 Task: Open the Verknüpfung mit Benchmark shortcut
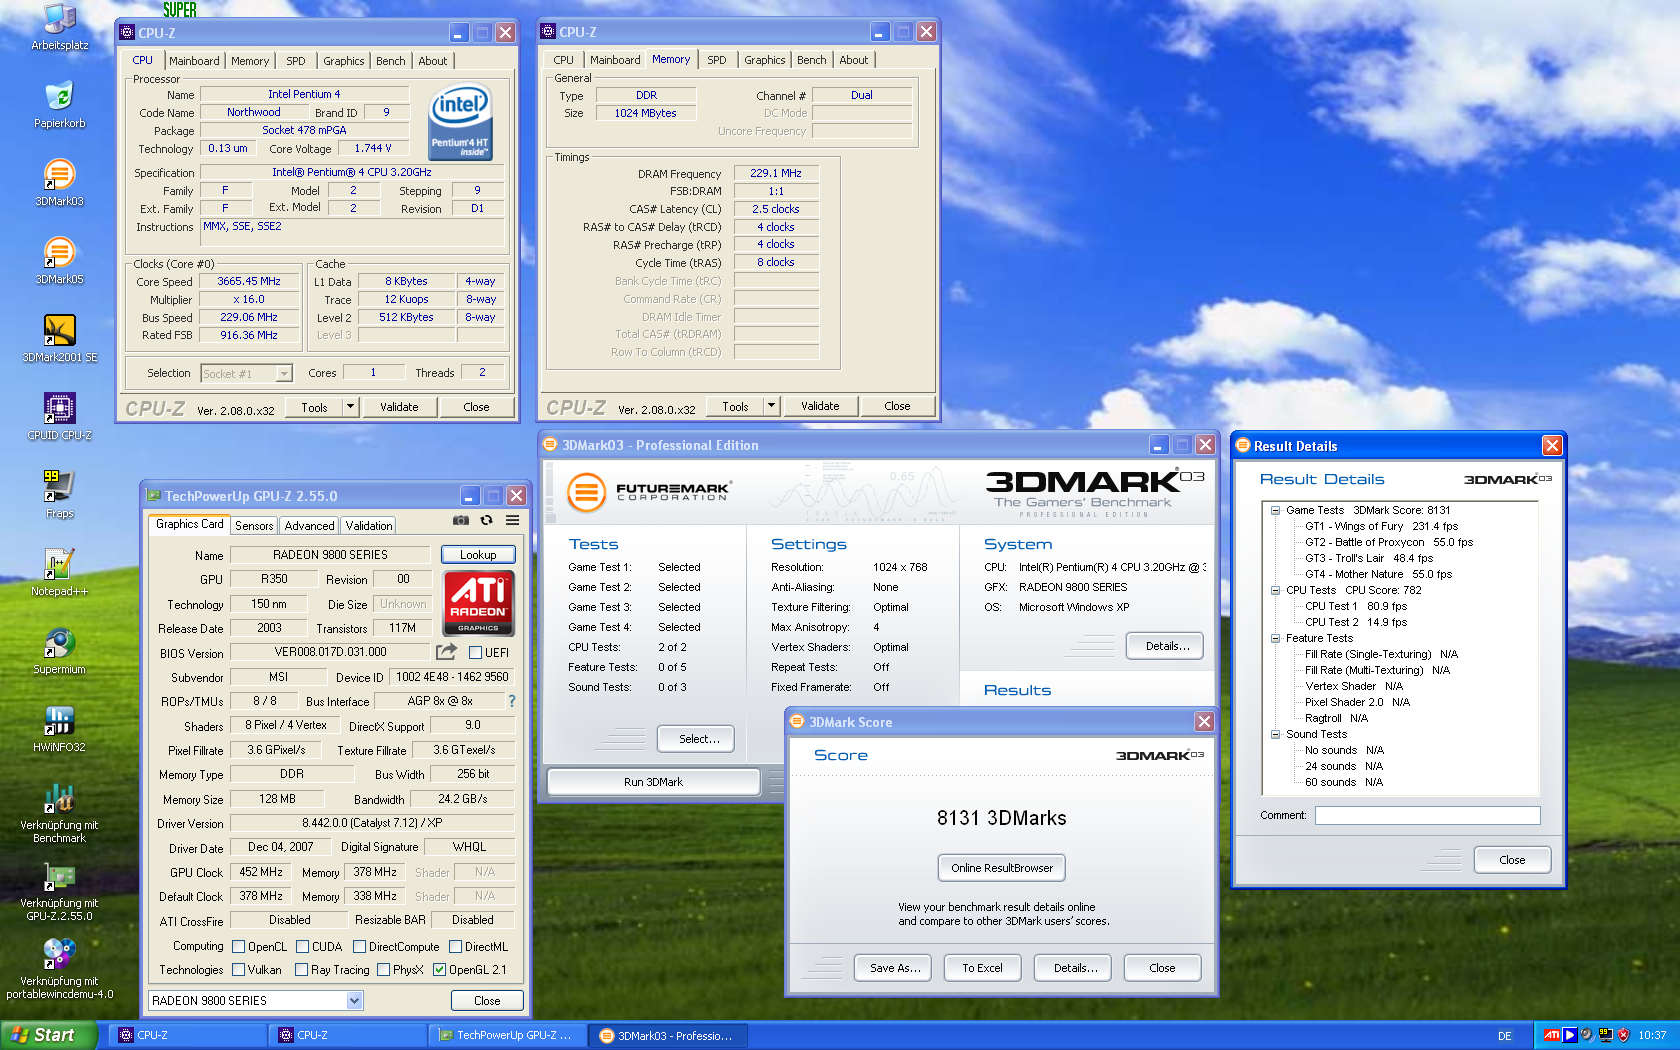click(59, 813)
